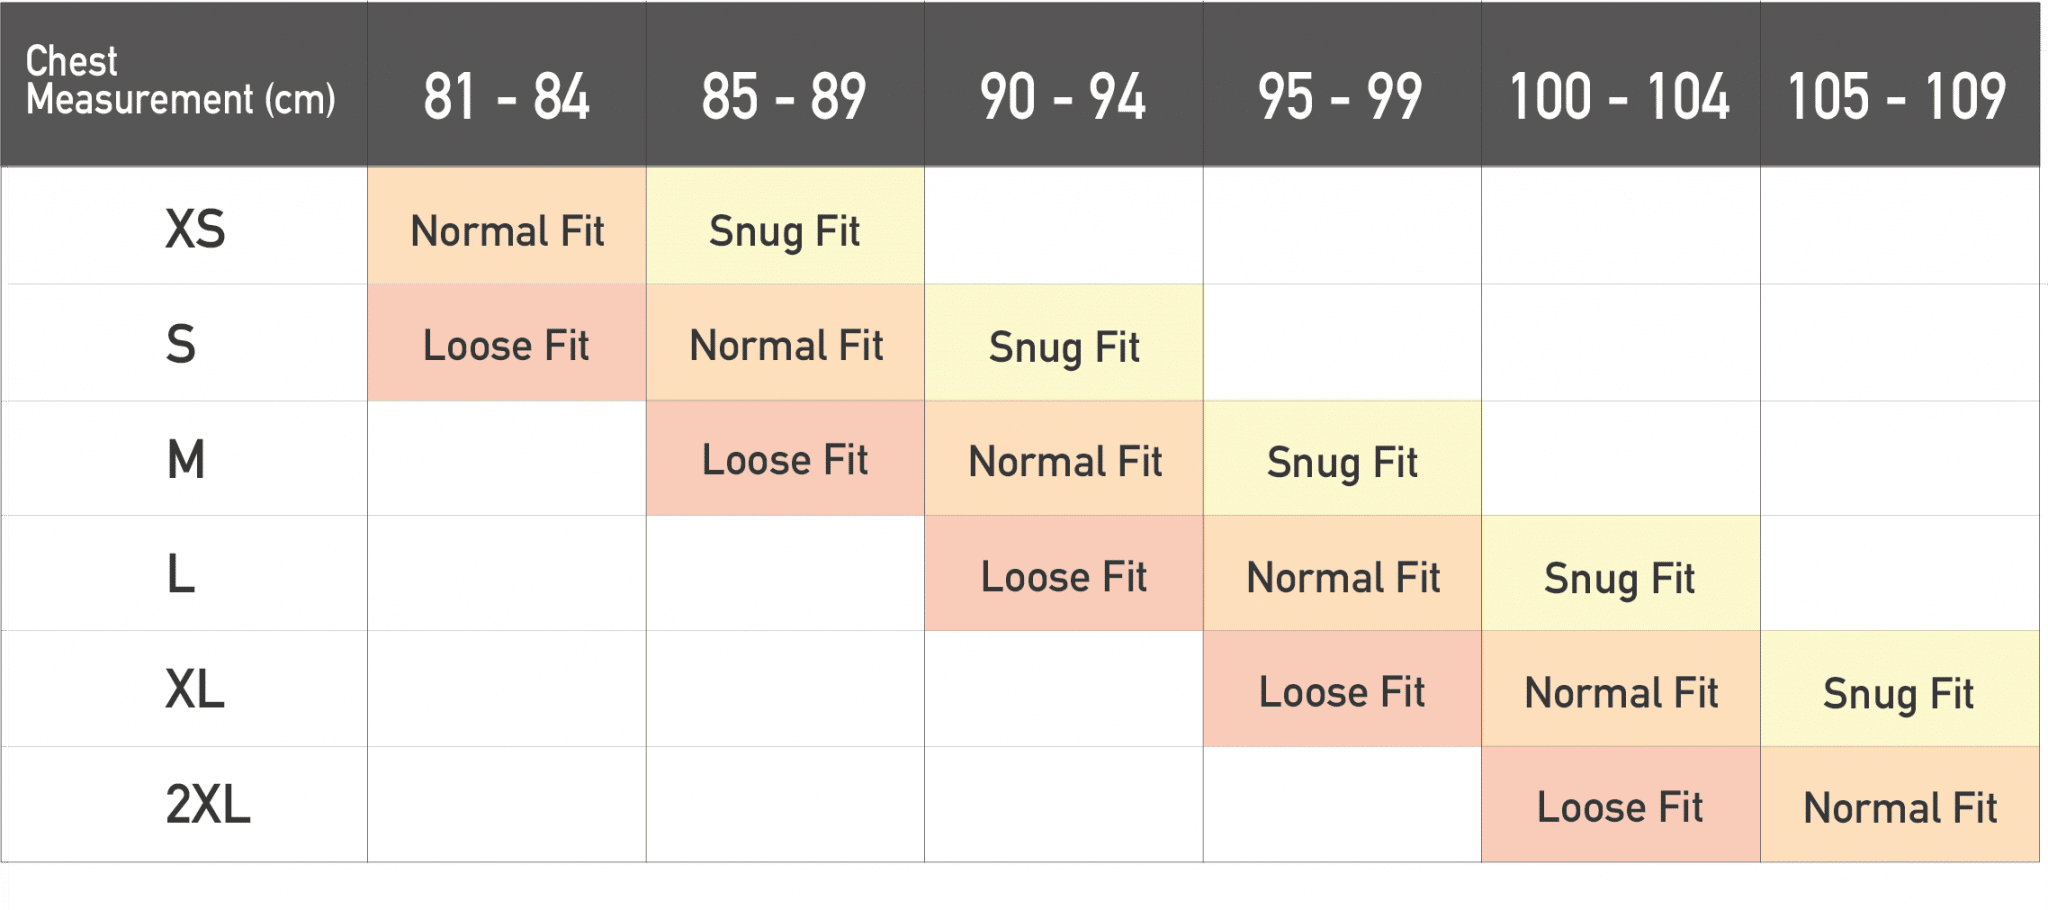Choose the L size row label
Viewport: 2048px width, 910px height.
pos(181,574)
